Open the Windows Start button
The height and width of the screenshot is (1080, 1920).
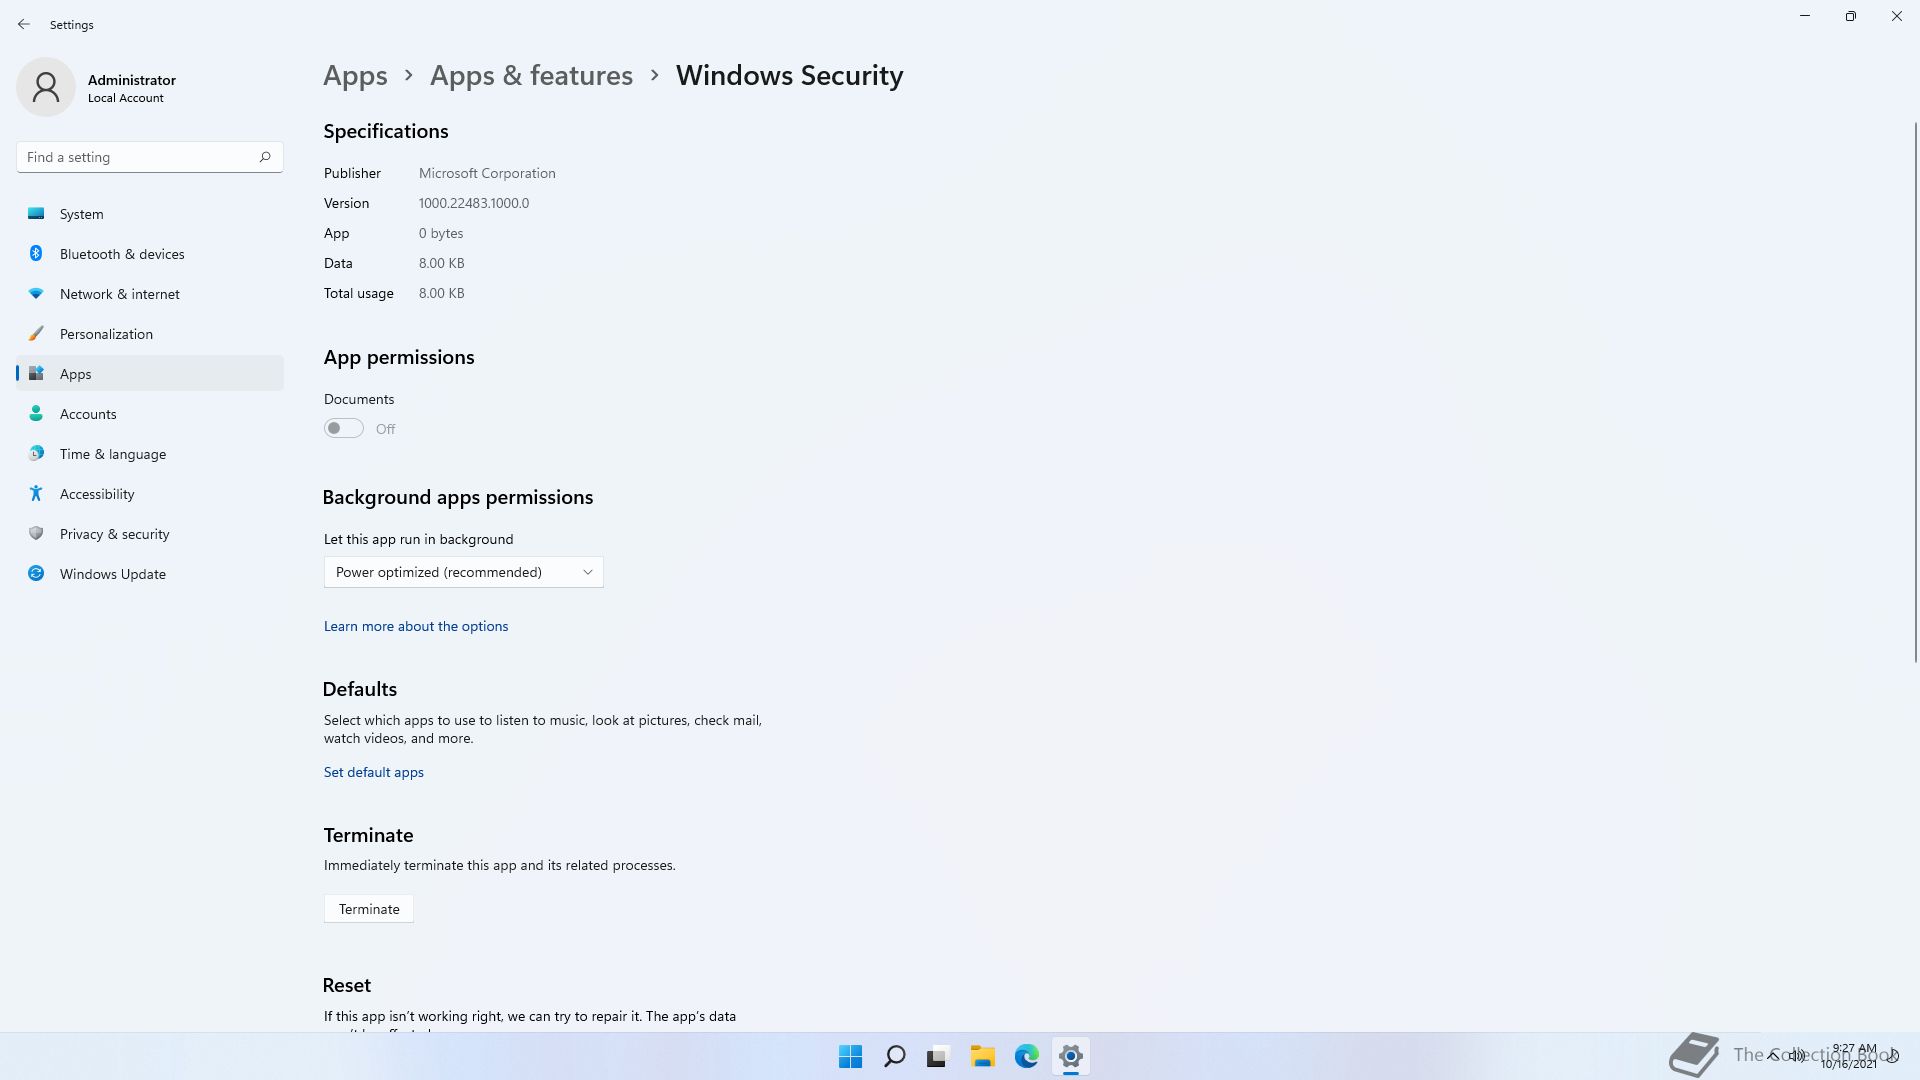click(x=850, y=1056)
